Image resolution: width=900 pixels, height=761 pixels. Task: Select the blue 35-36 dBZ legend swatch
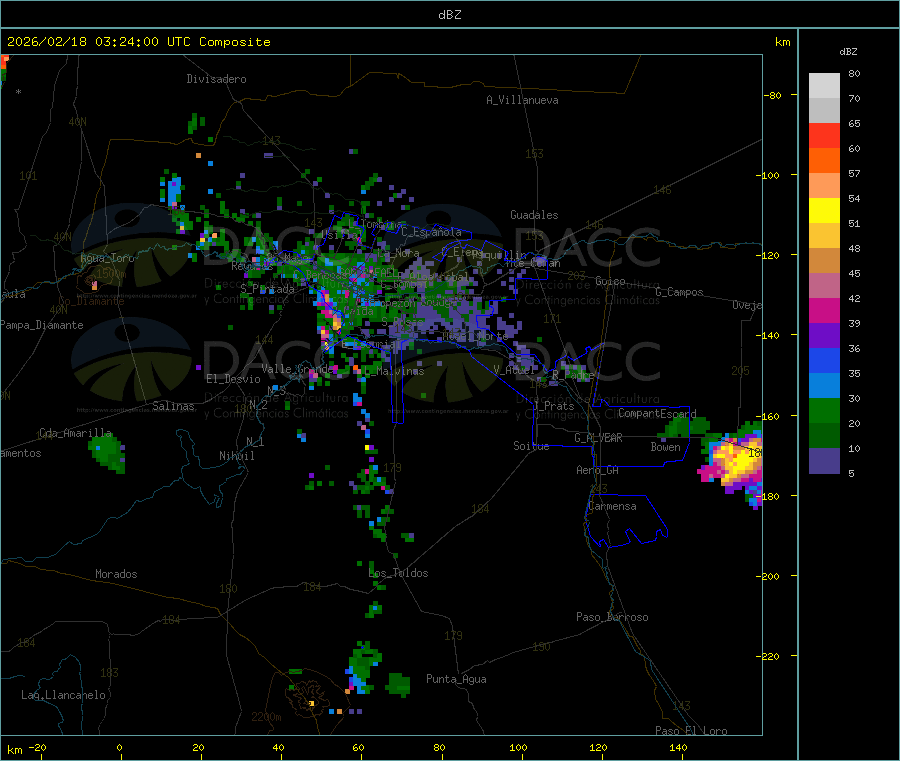[824, 361]
